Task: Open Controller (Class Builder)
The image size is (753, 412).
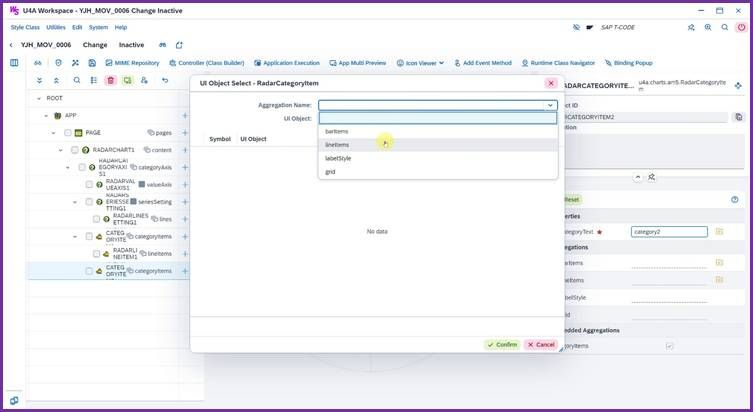Action: click(206, 63)
